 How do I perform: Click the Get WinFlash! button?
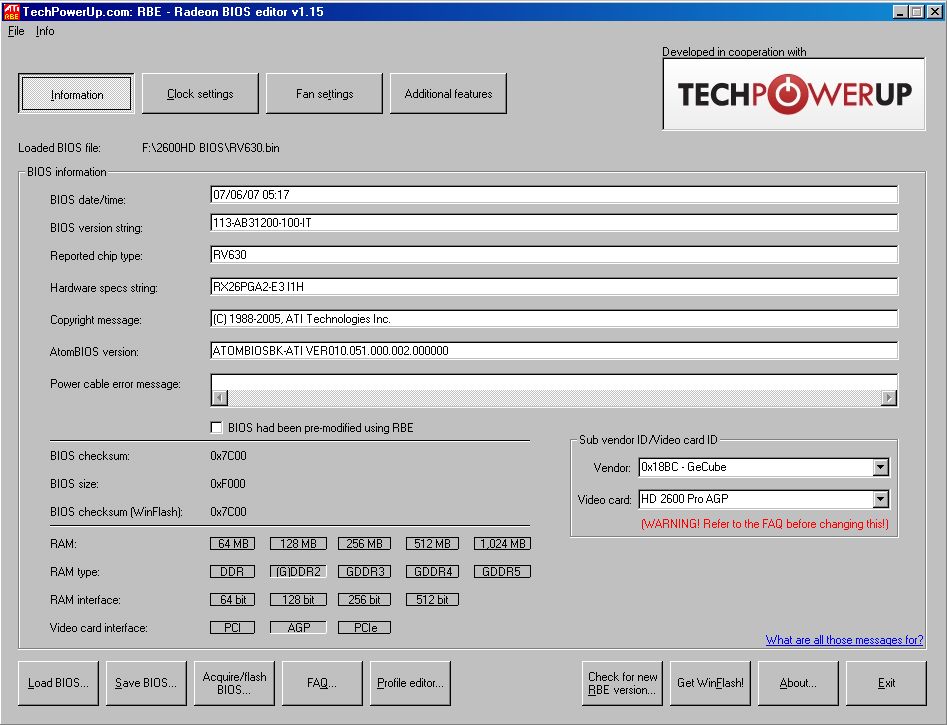[x=710, y=683]
